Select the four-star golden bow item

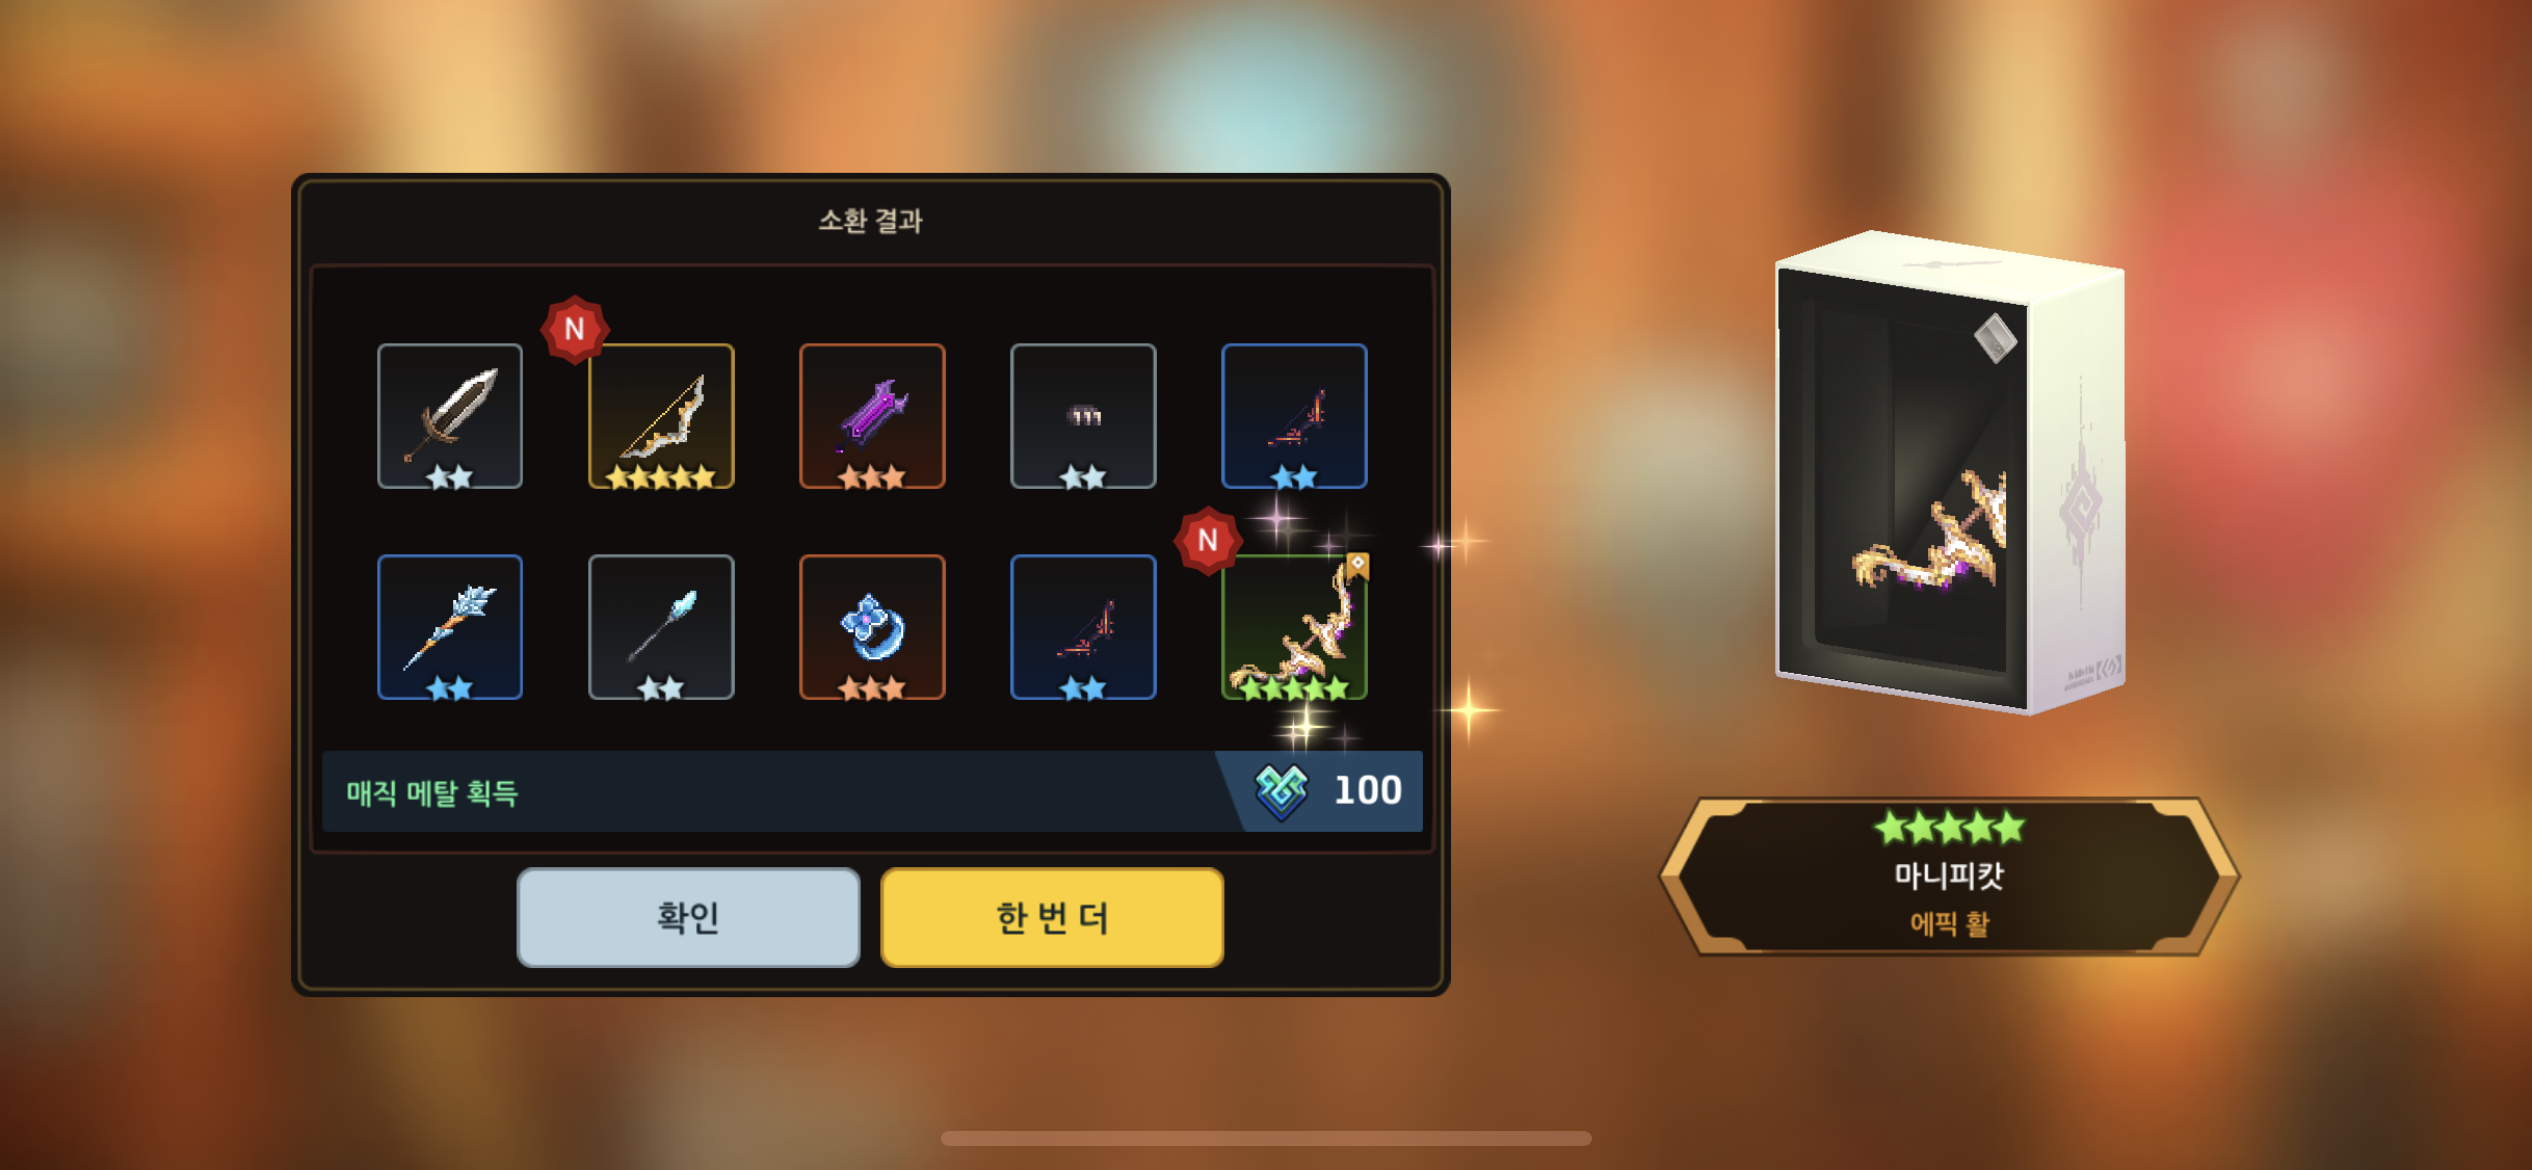click(661, 416)
